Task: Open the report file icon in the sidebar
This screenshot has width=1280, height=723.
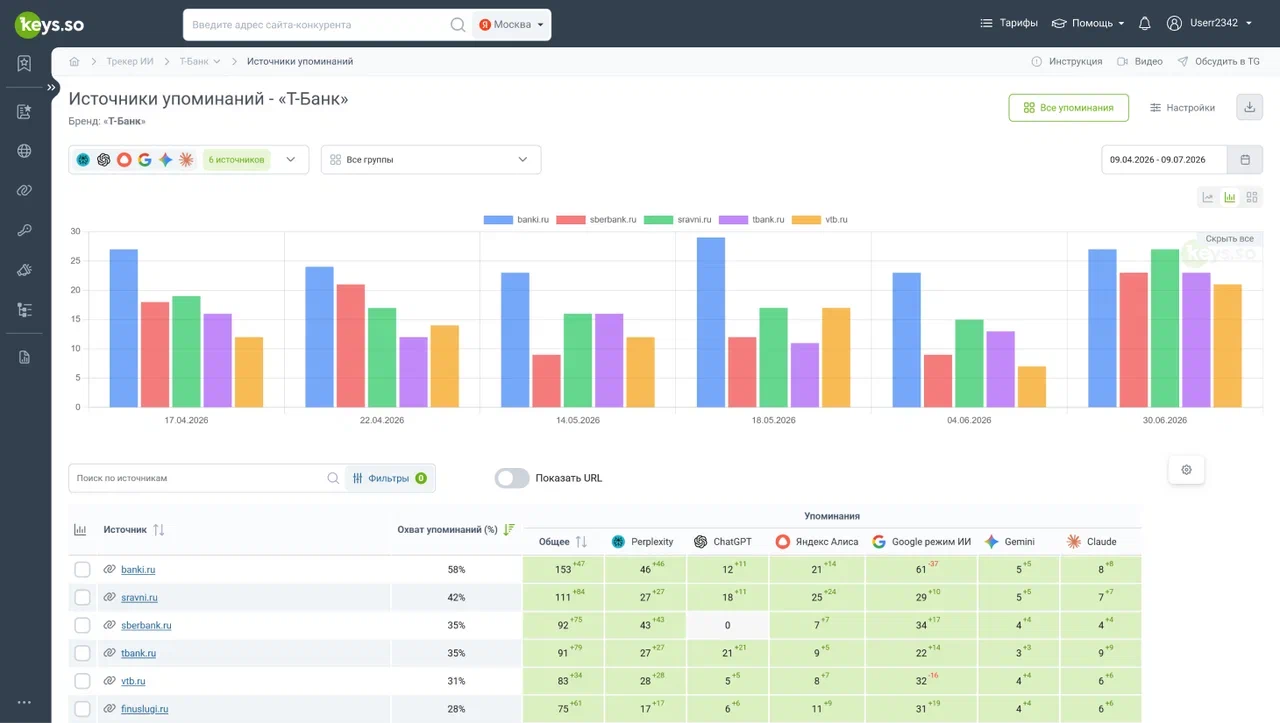Action: click(x=24, y=357)
